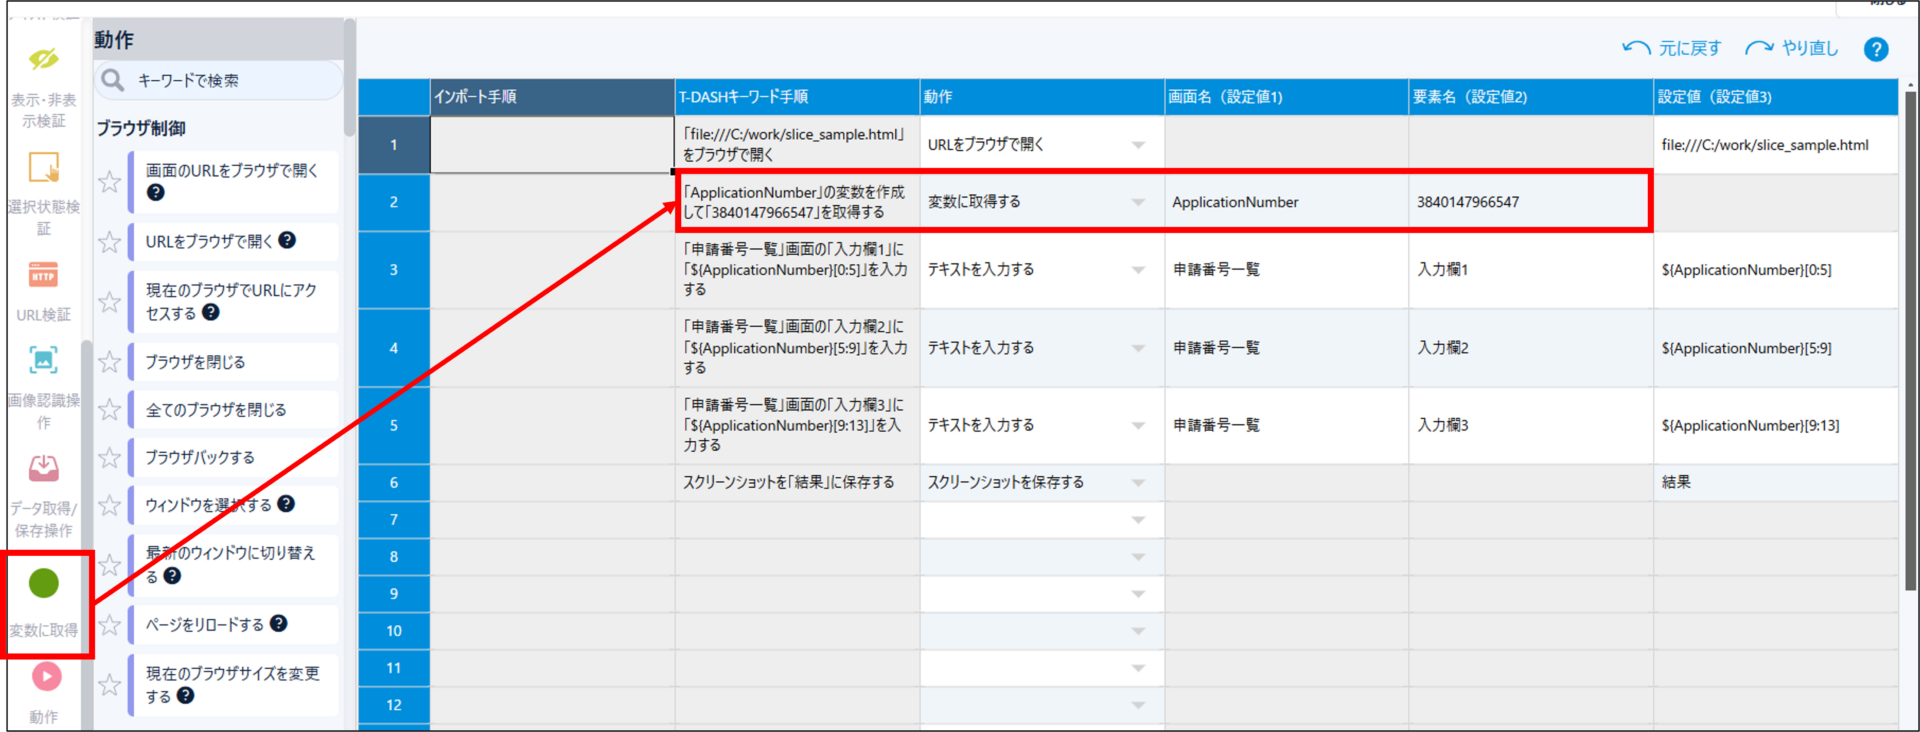Favorite 全てのブラウザを閉じる with its star
1920x732 pixels.
click(x=109, y=410)
